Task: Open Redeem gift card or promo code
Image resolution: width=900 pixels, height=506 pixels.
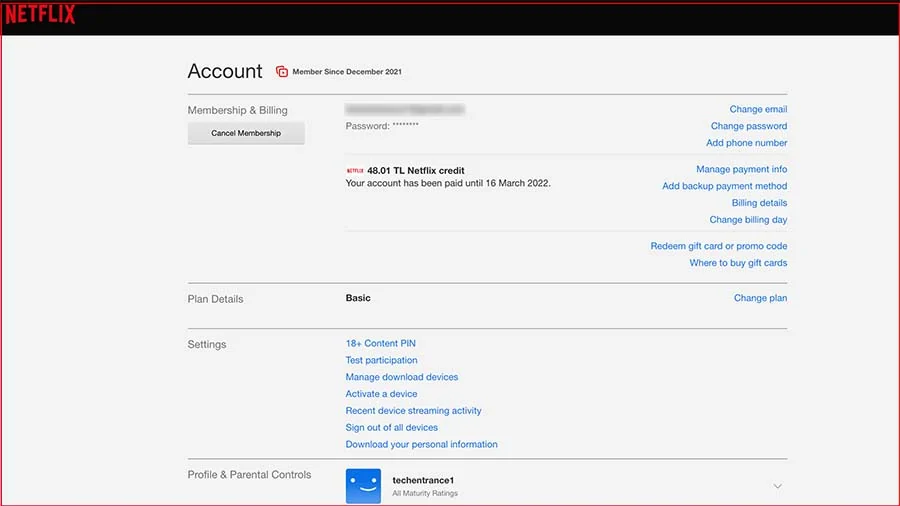Action: point(719,246)
